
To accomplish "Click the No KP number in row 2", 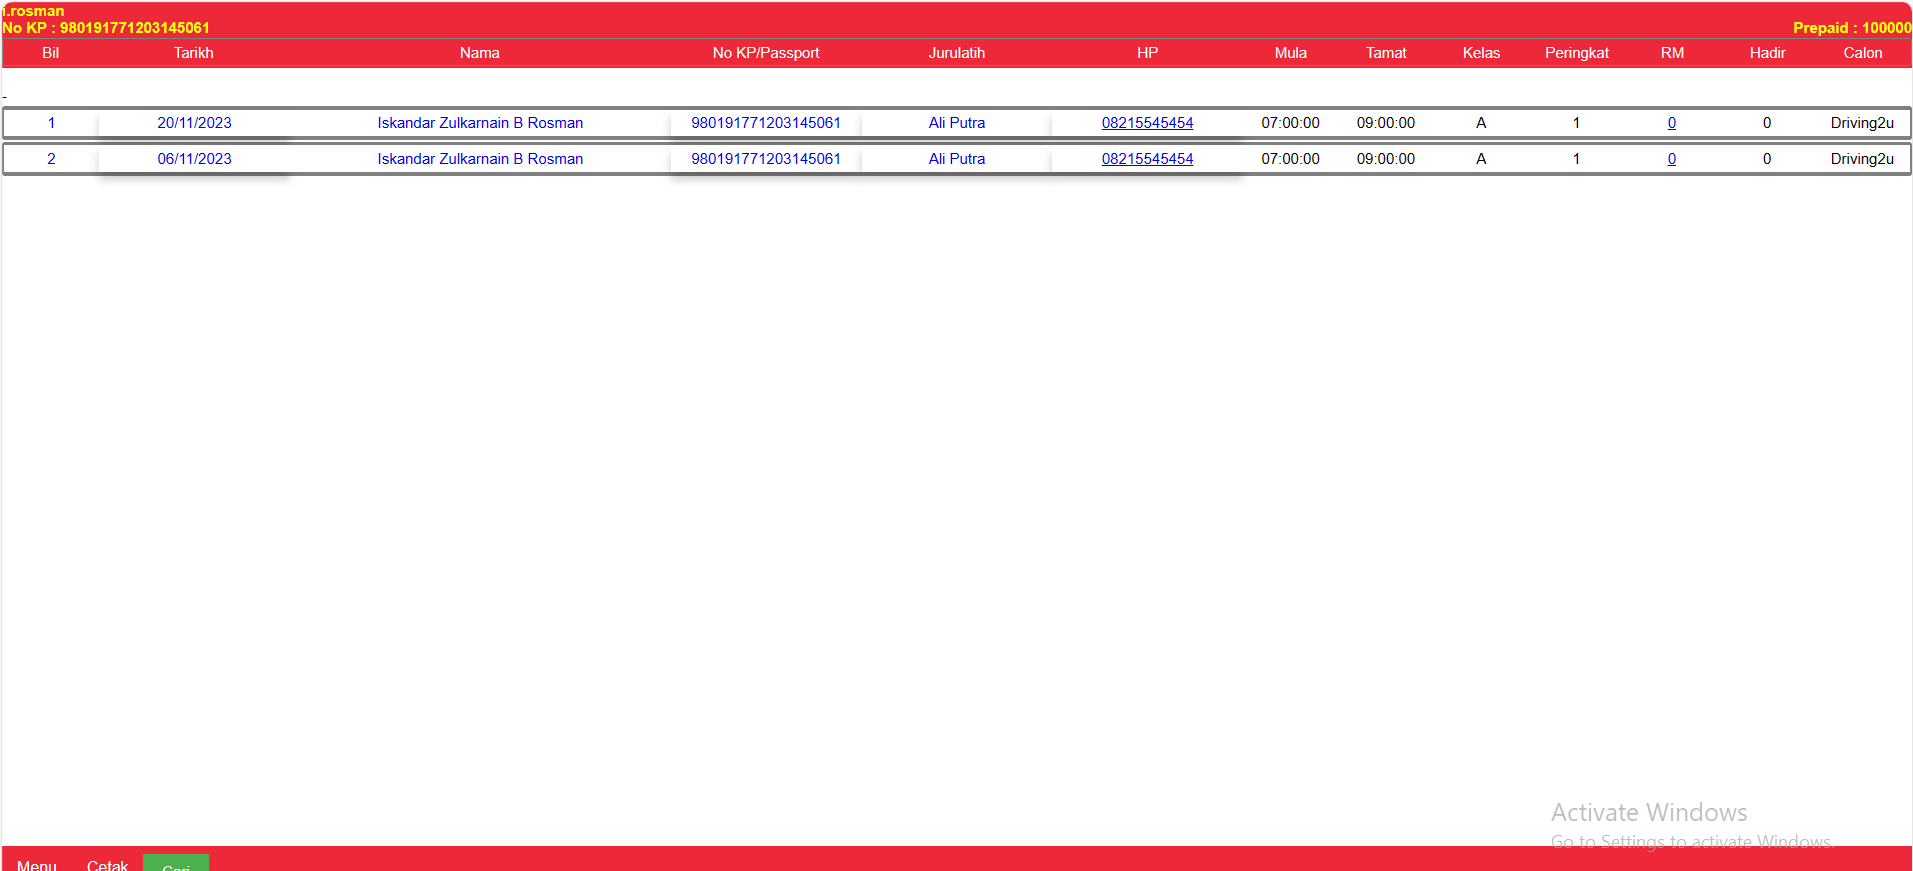I will (x=766, y=159).
